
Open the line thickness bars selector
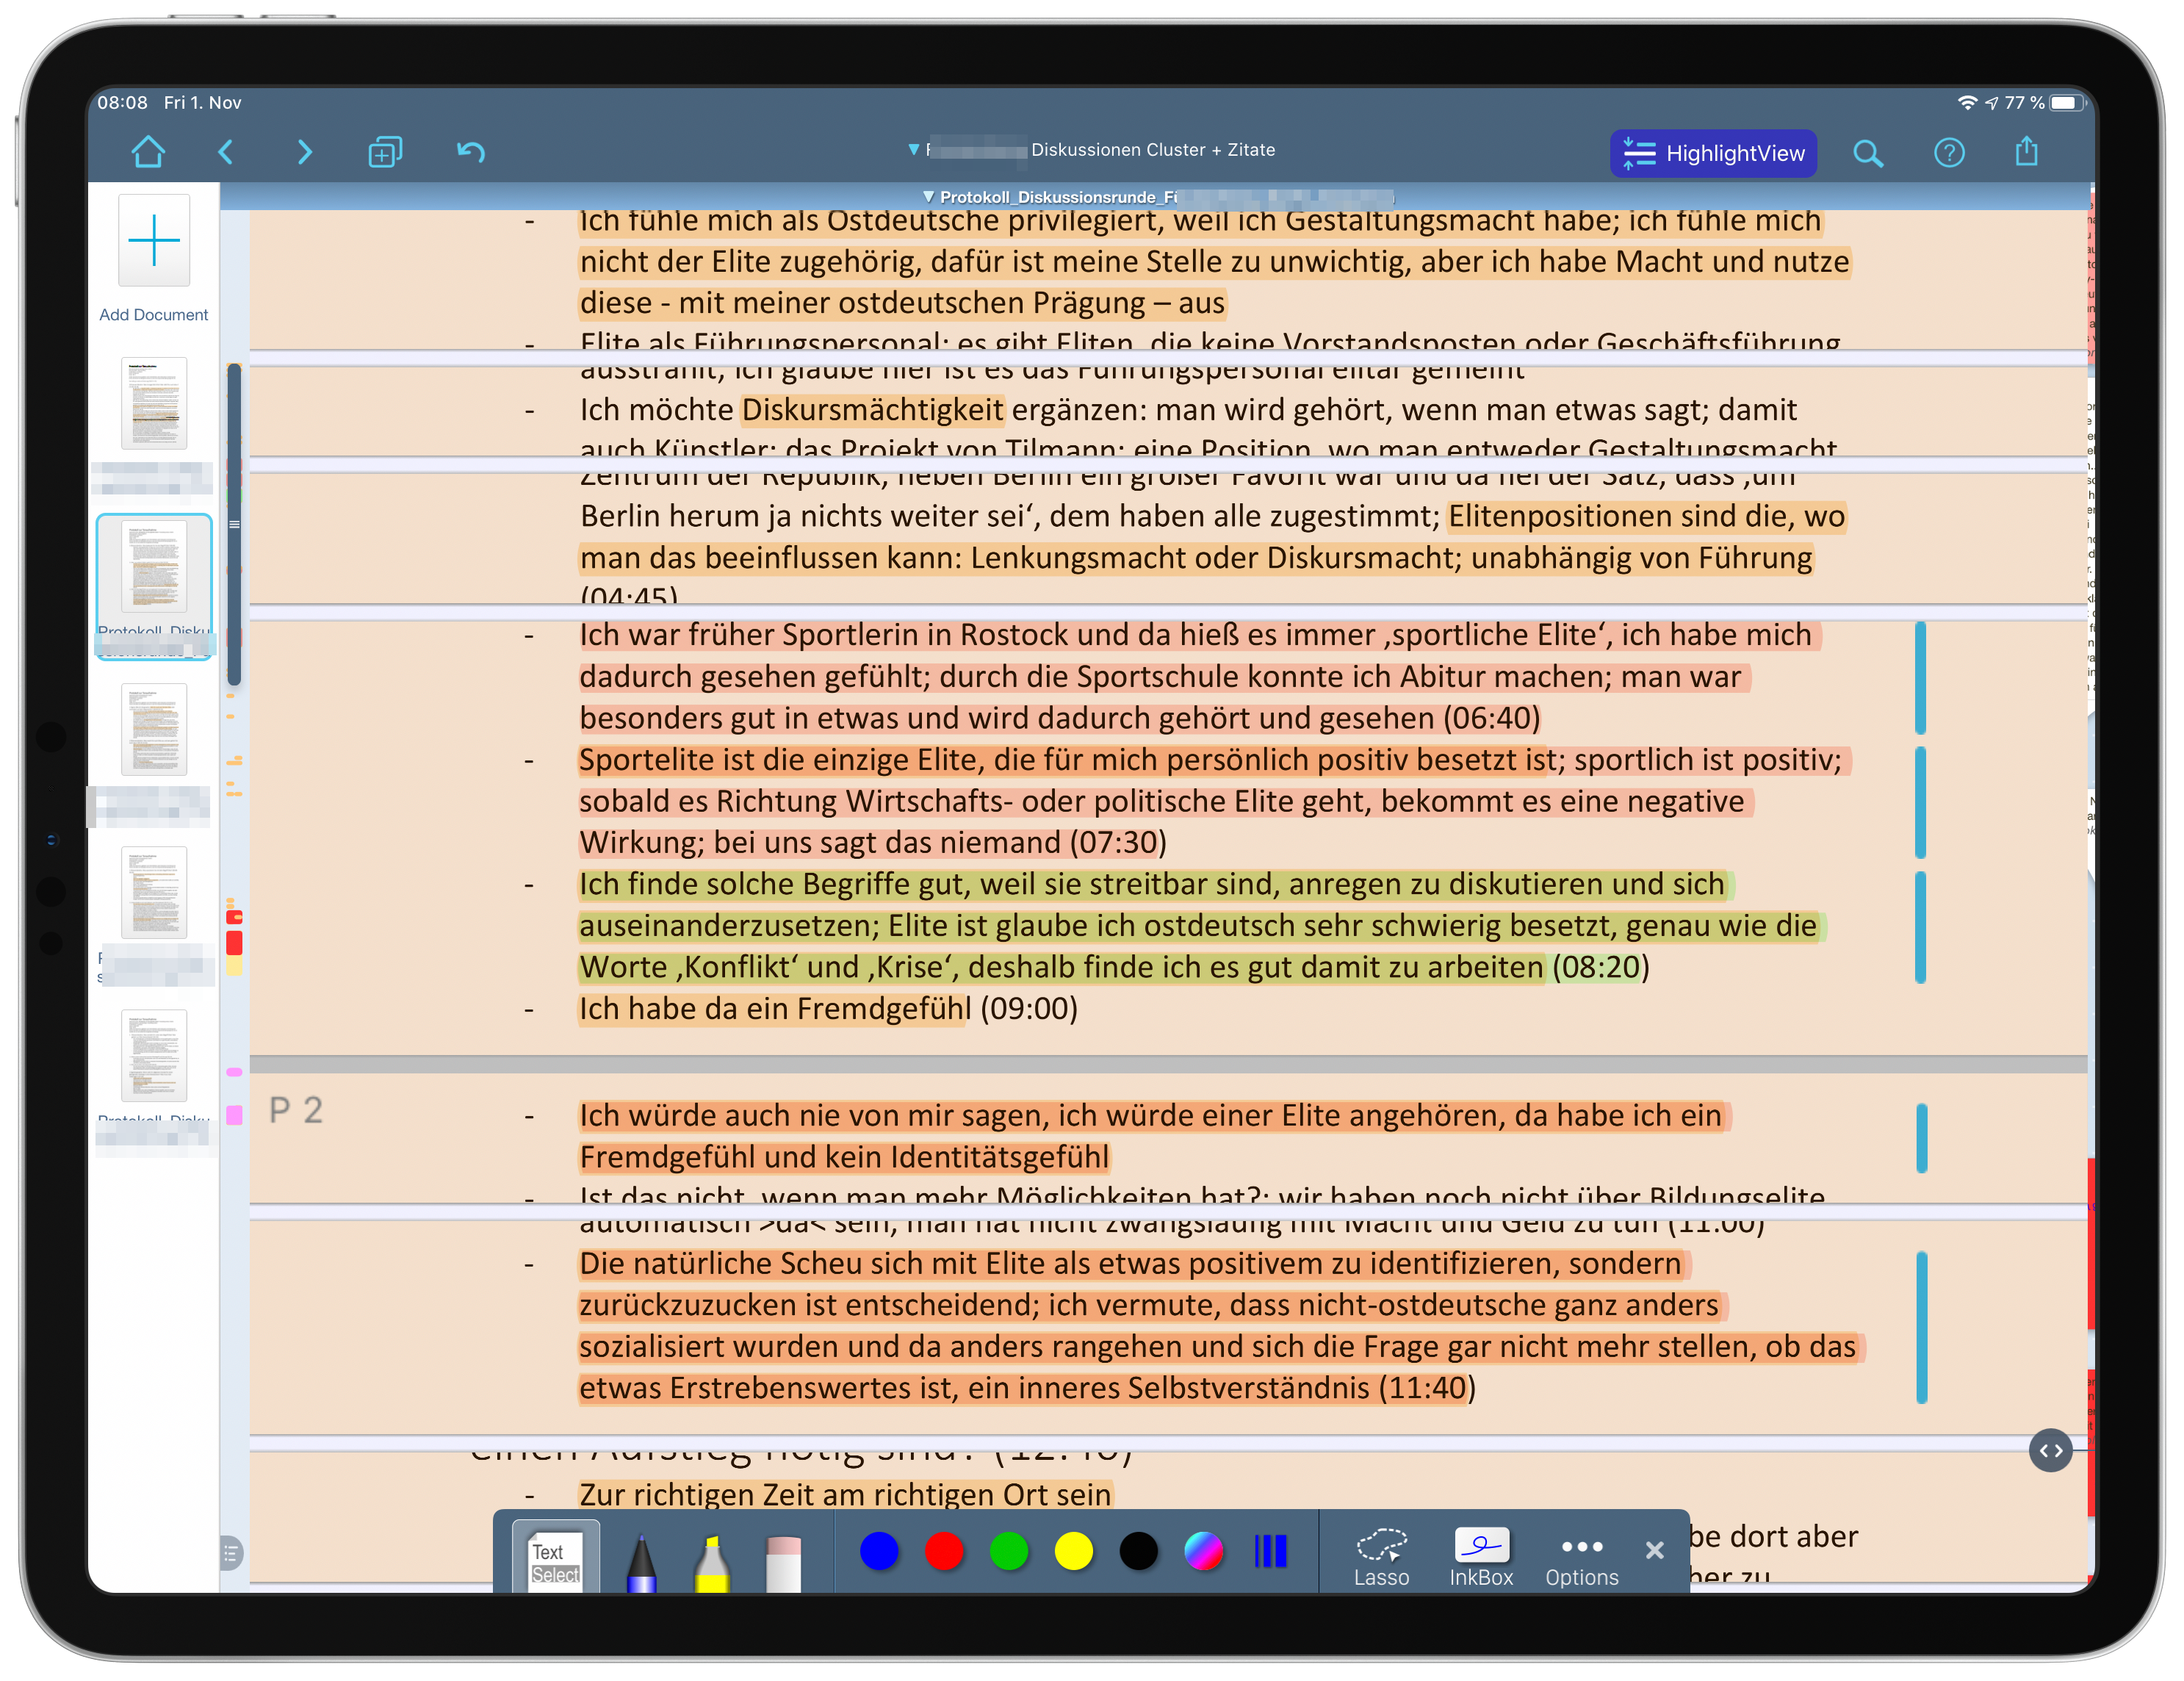pyautogui.click(x=1270, y=1551)
